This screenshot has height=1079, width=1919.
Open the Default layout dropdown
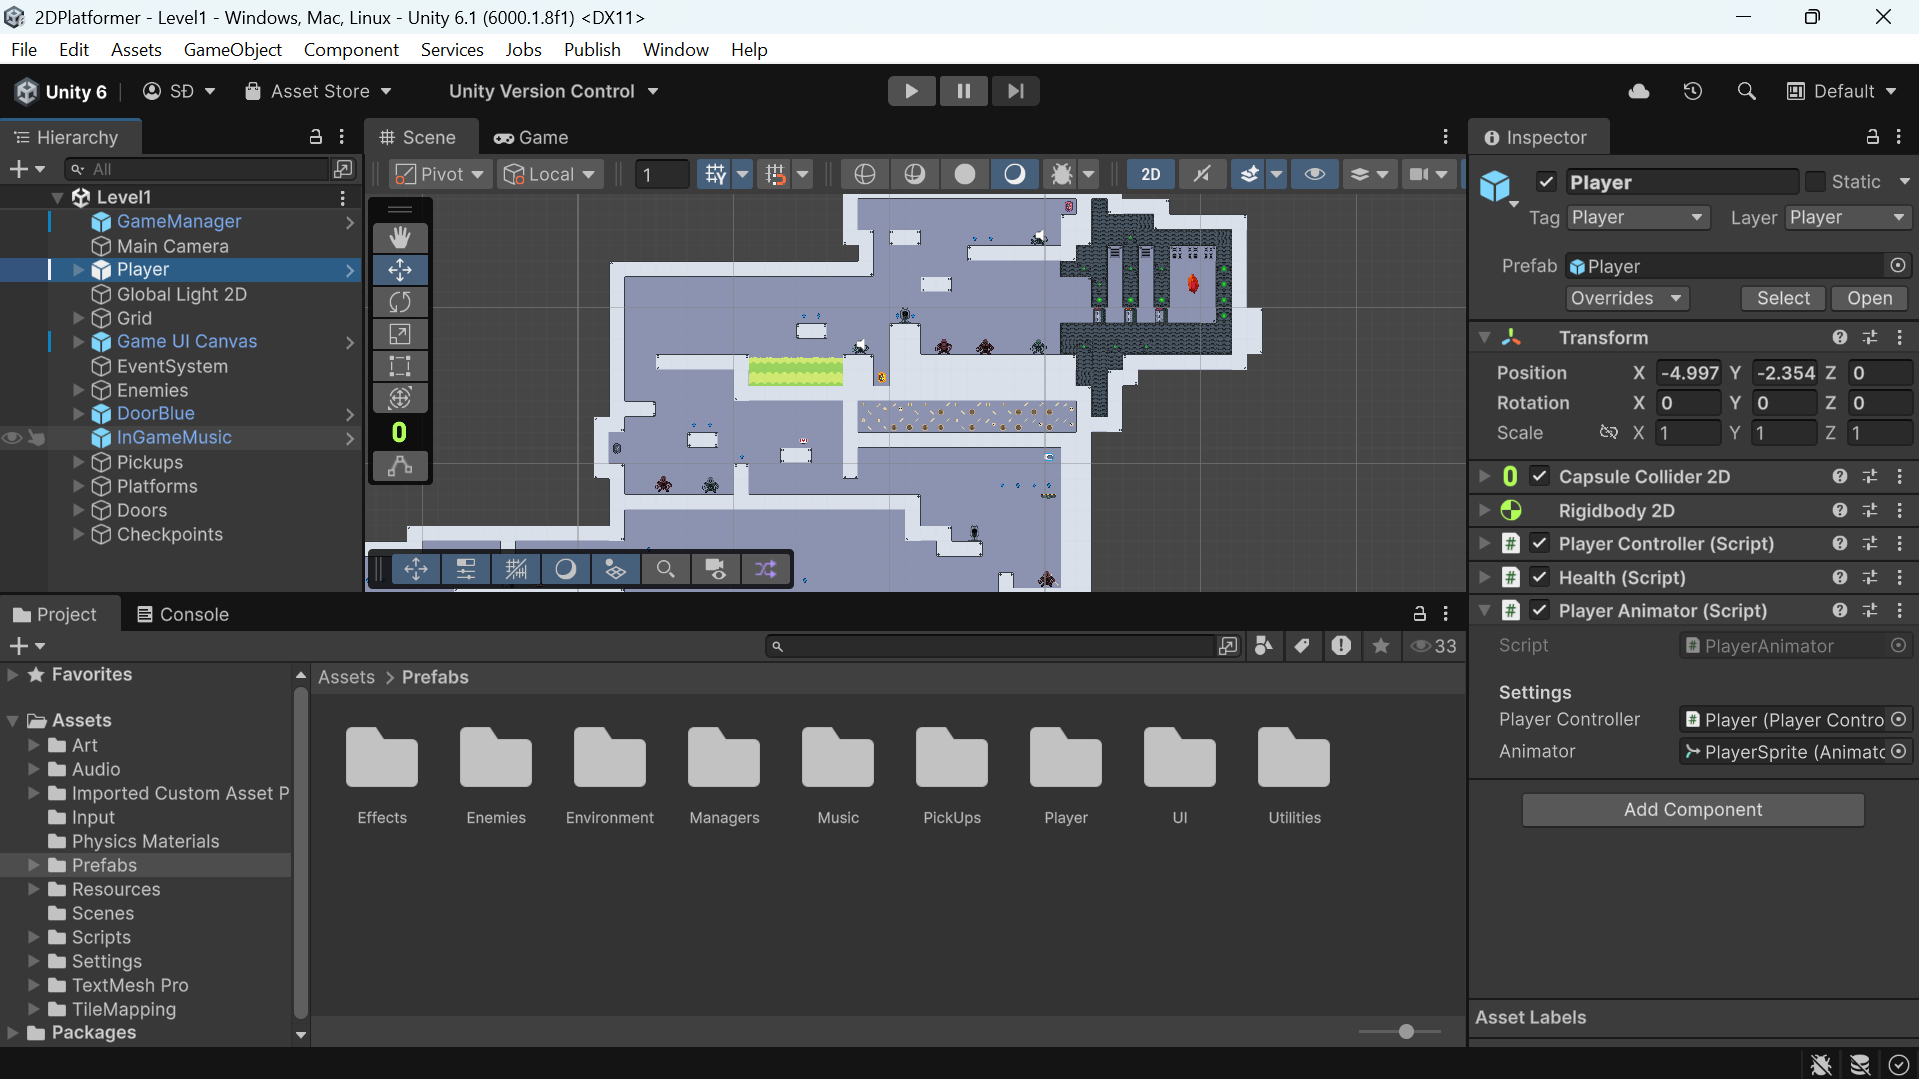1842,91
